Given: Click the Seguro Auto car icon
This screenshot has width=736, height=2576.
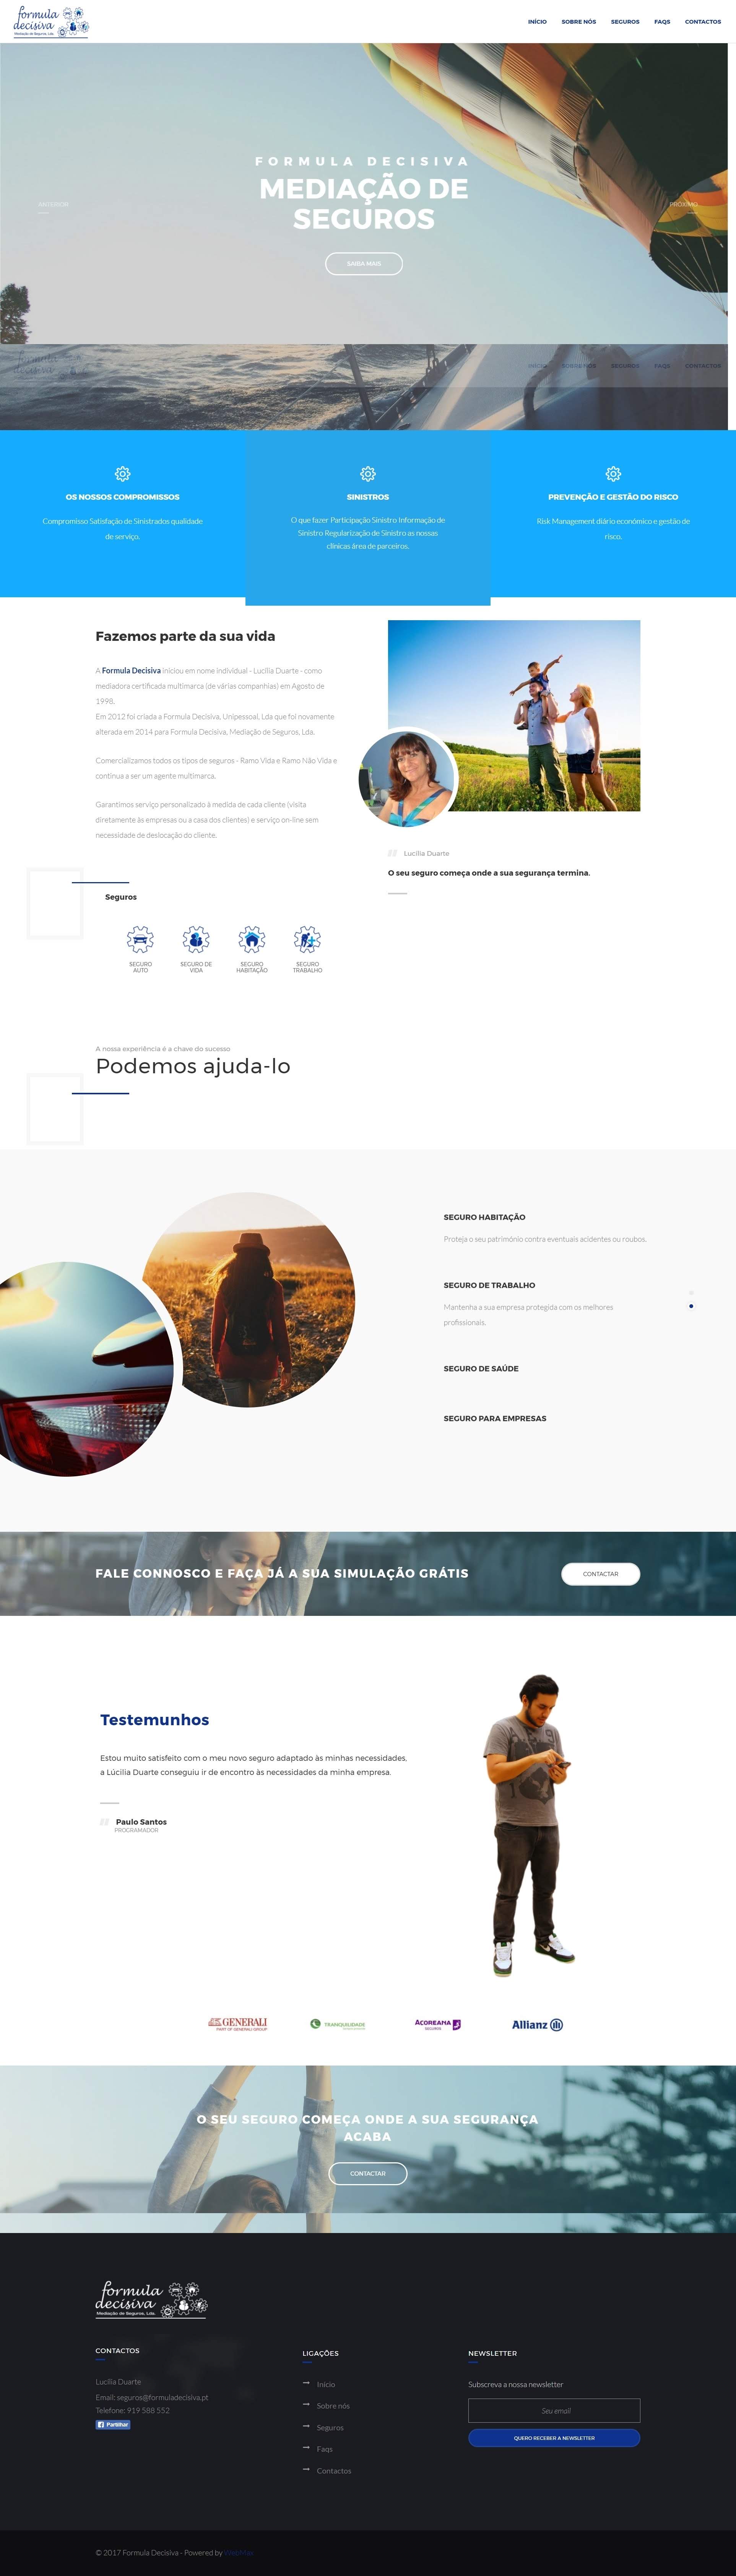Looking at the screenshot, I should (140, 939).
